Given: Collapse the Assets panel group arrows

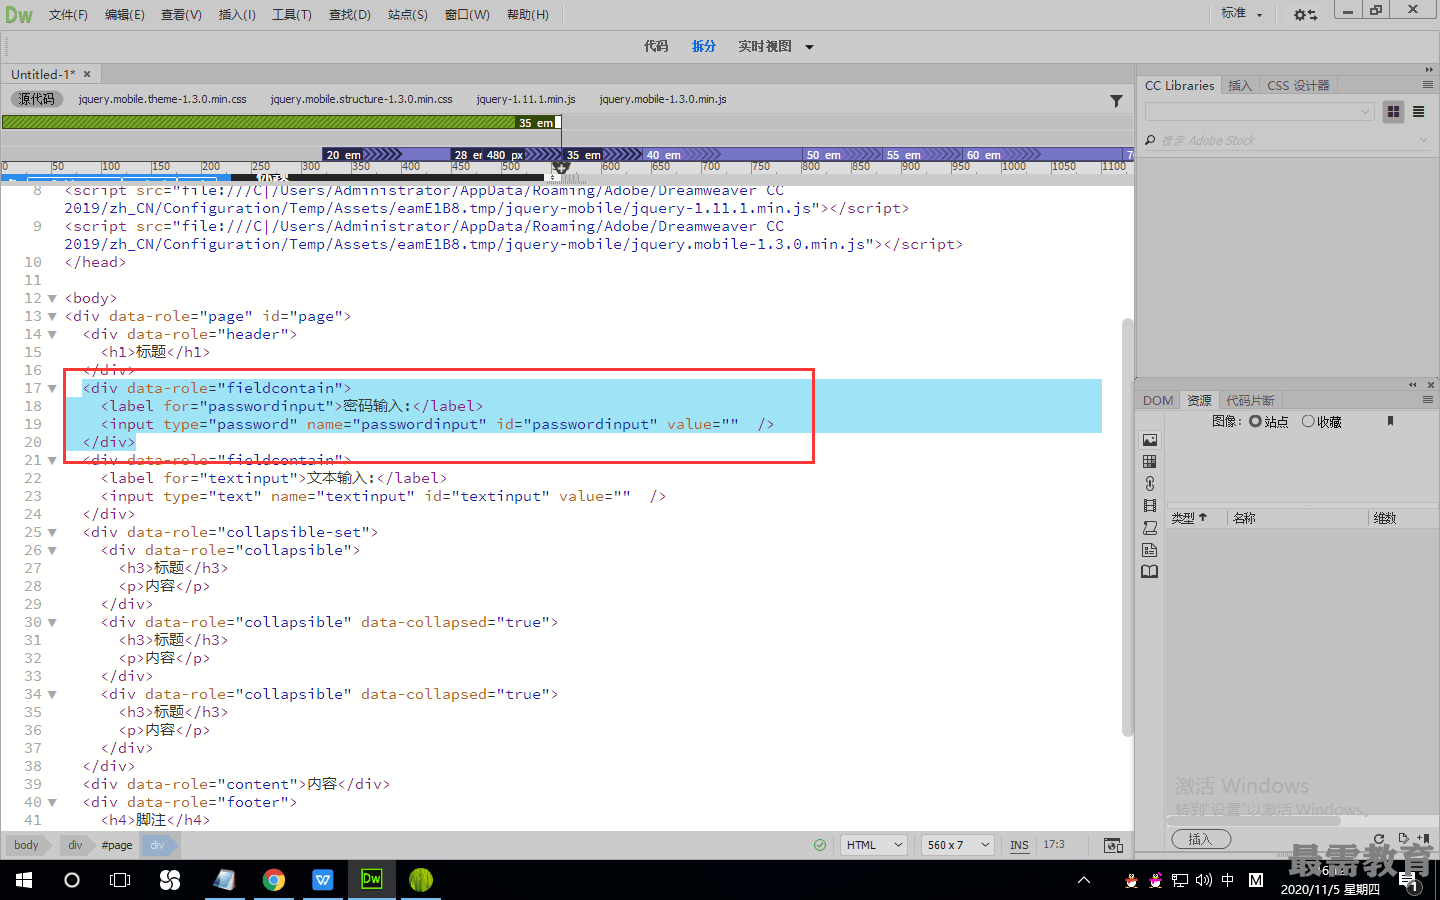Looking at the screenshot, I should 1413,385.
